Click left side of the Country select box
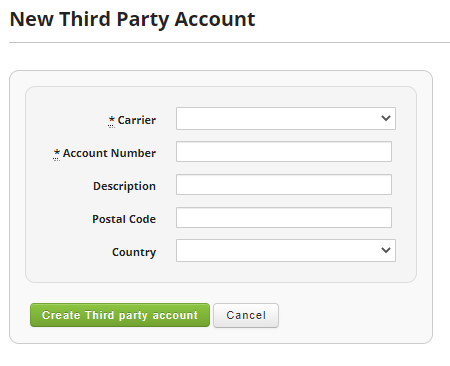The height and width of the screenshot is (366, 450). click(x=200, y=250)
